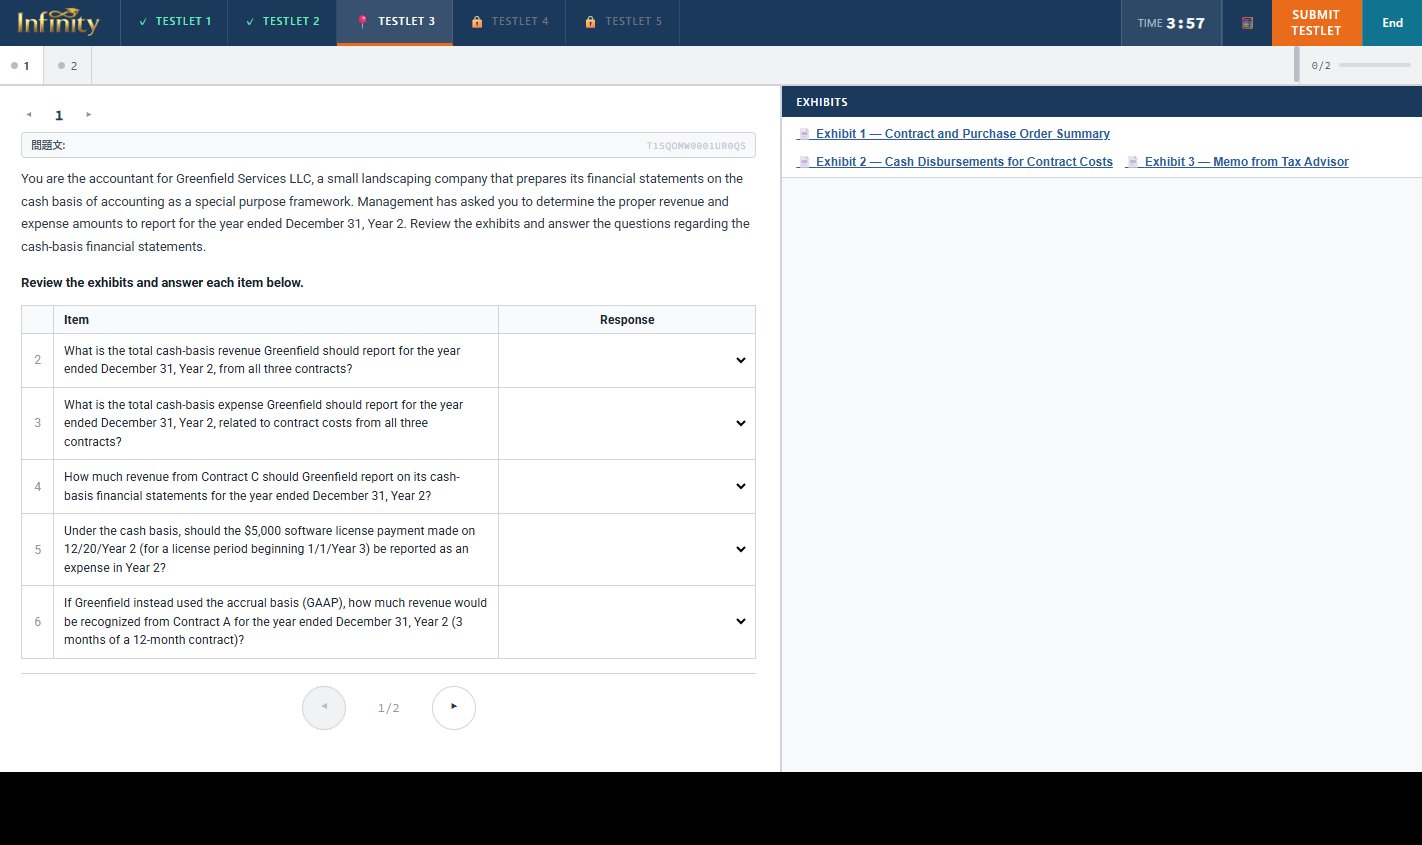Click the round previous page button
Viewport: 1422px width, 845px height.
324,708
